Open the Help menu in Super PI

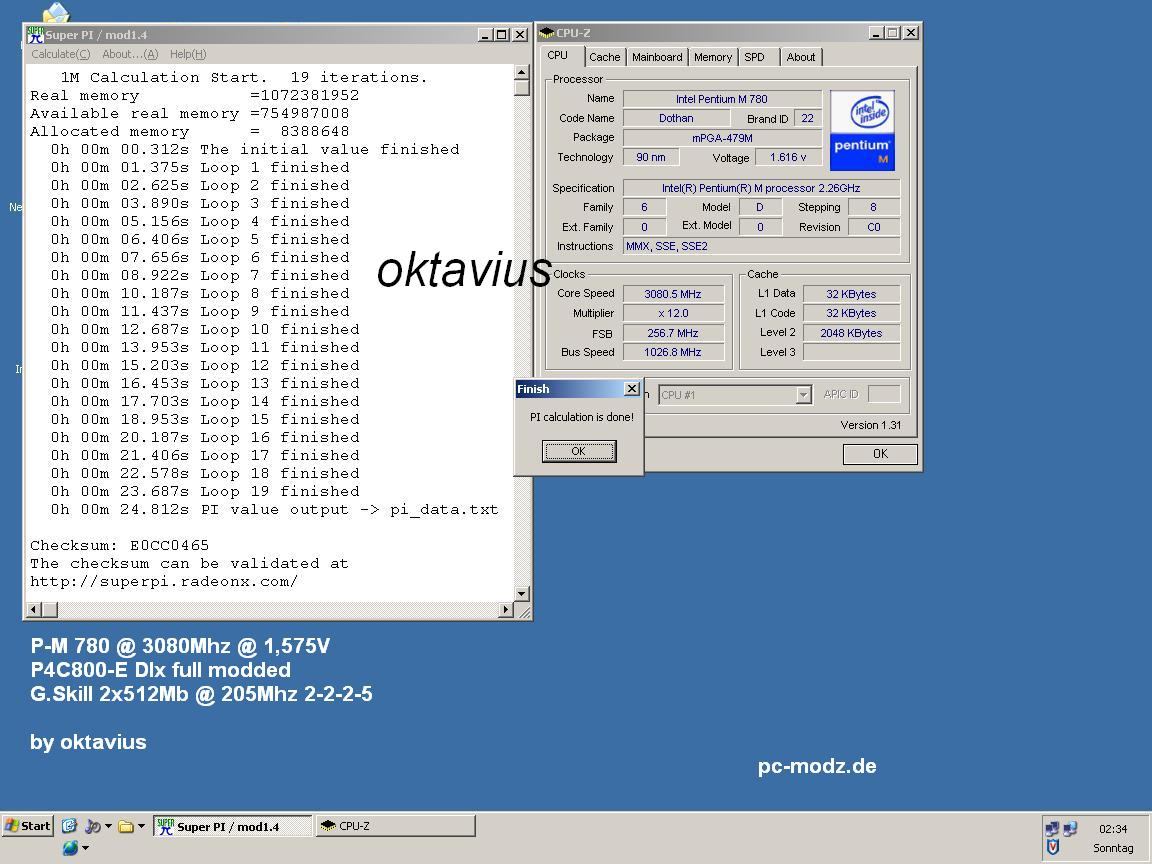coord(188,54)
